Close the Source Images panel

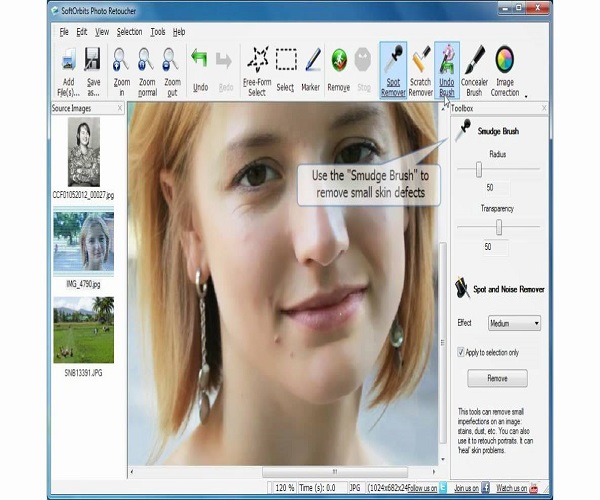(120, 108)
